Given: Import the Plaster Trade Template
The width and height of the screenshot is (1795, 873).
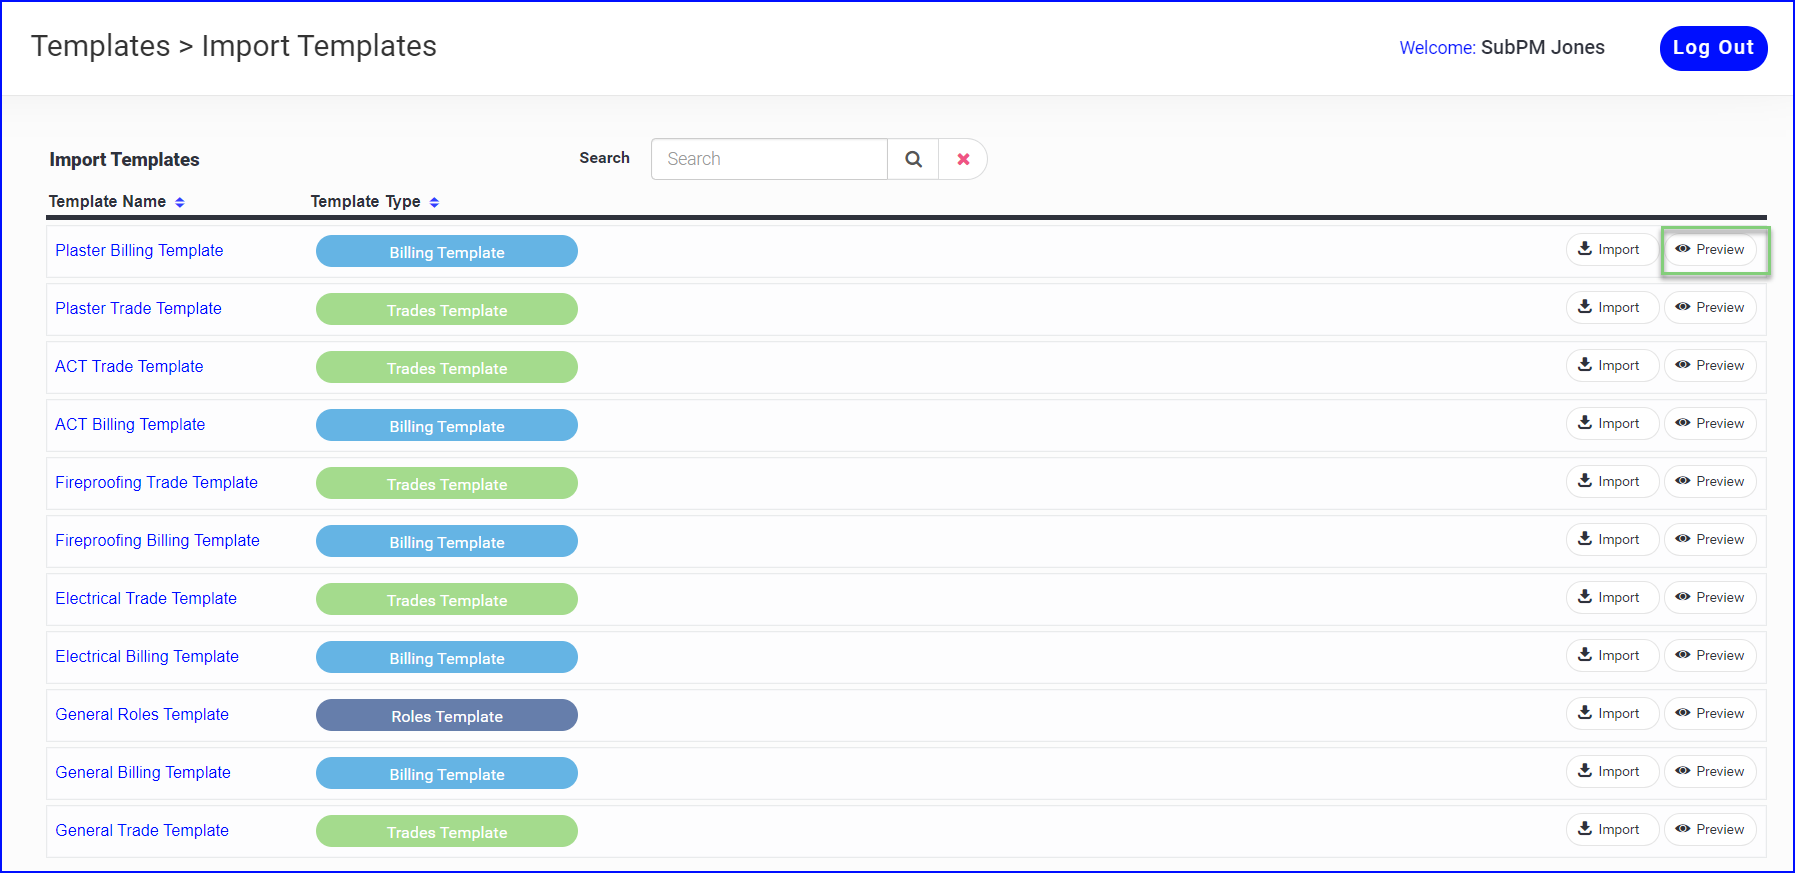Looking at the screenshot, I should click(1611, 308).
